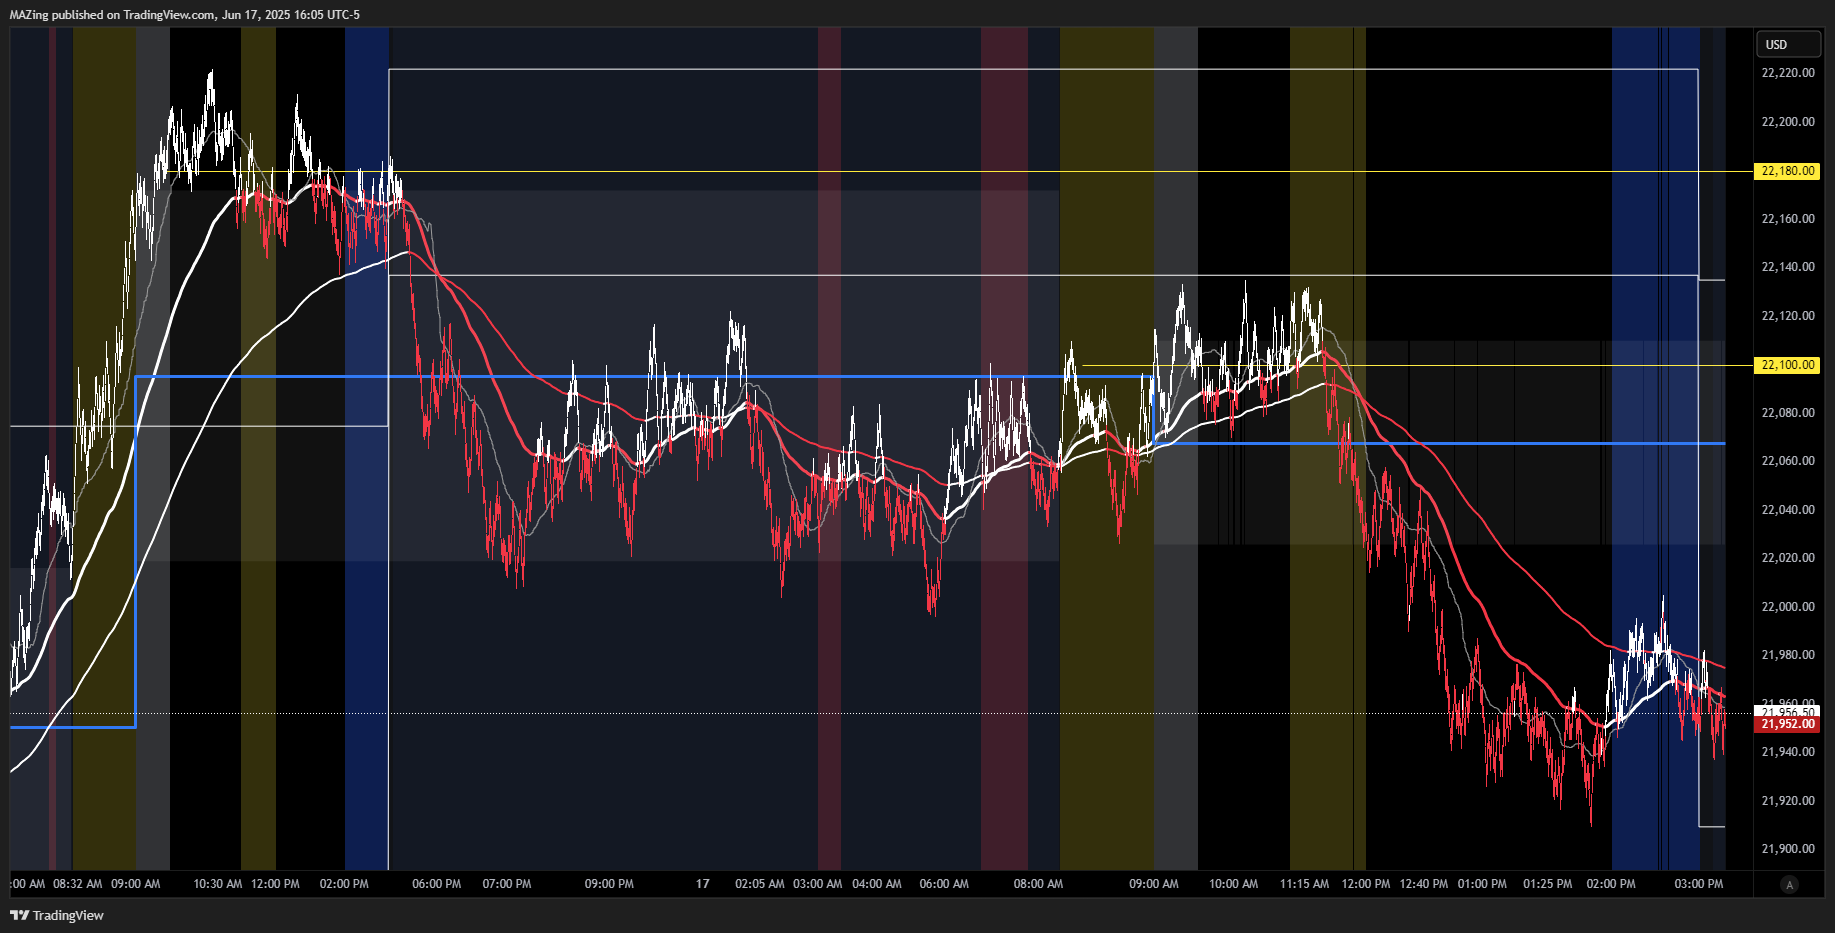Click the red 21,952.00 current price label
The height and width of the screenshot is (933, 1835).
(1788, 724)
